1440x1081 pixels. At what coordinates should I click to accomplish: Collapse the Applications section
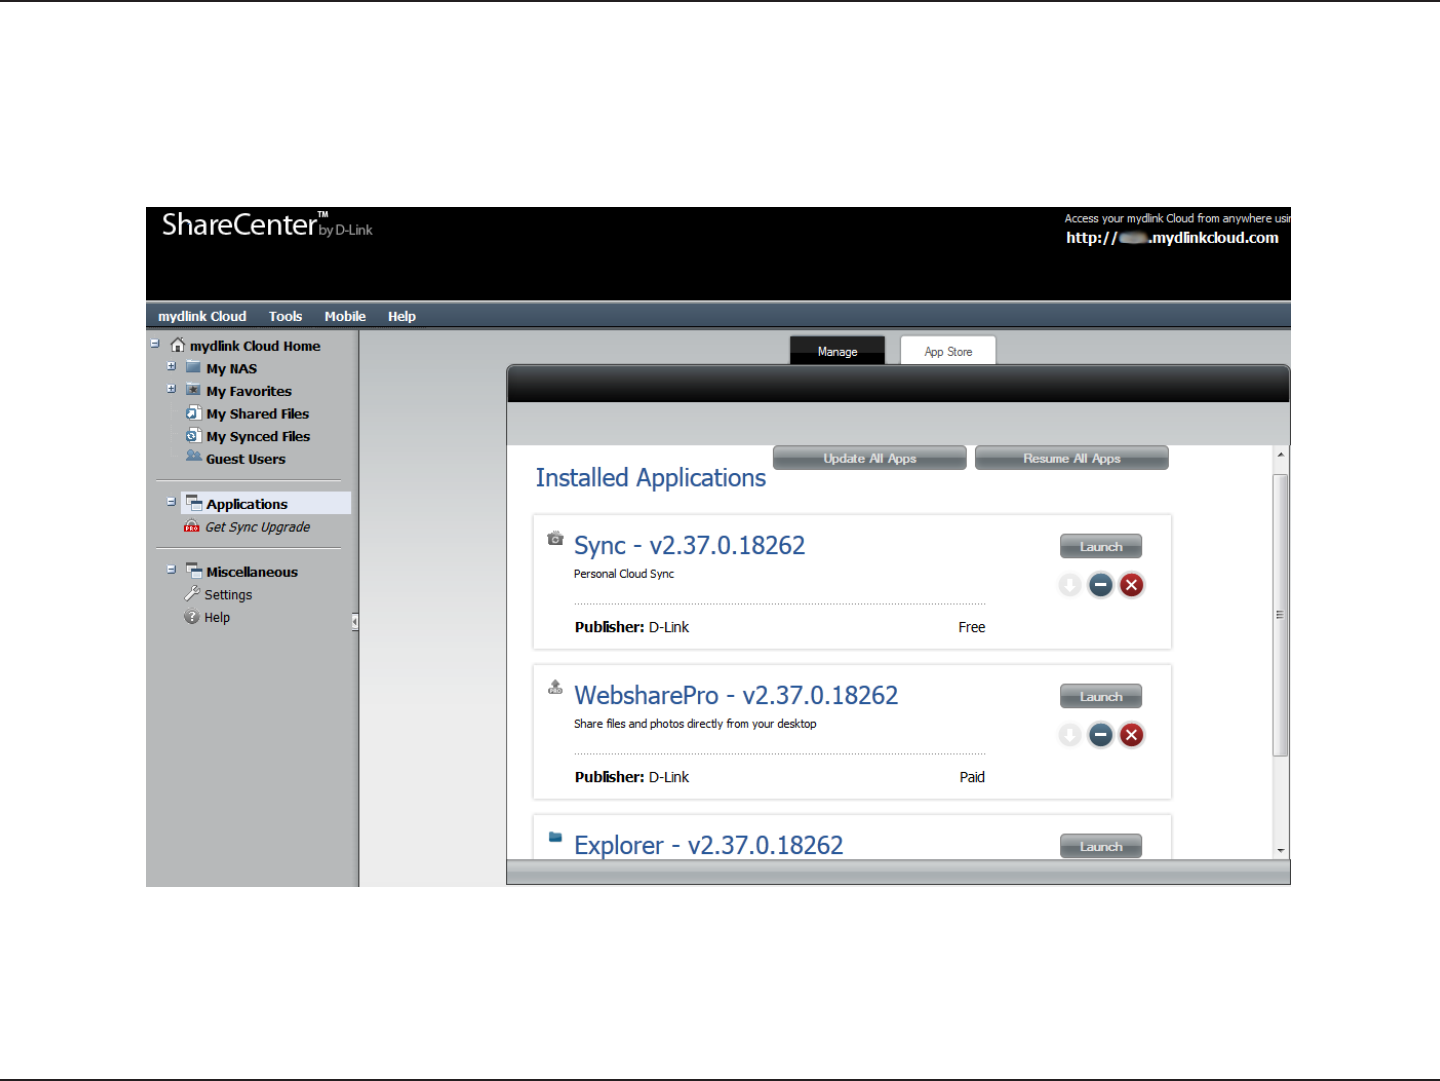click(x=171, y=502)
